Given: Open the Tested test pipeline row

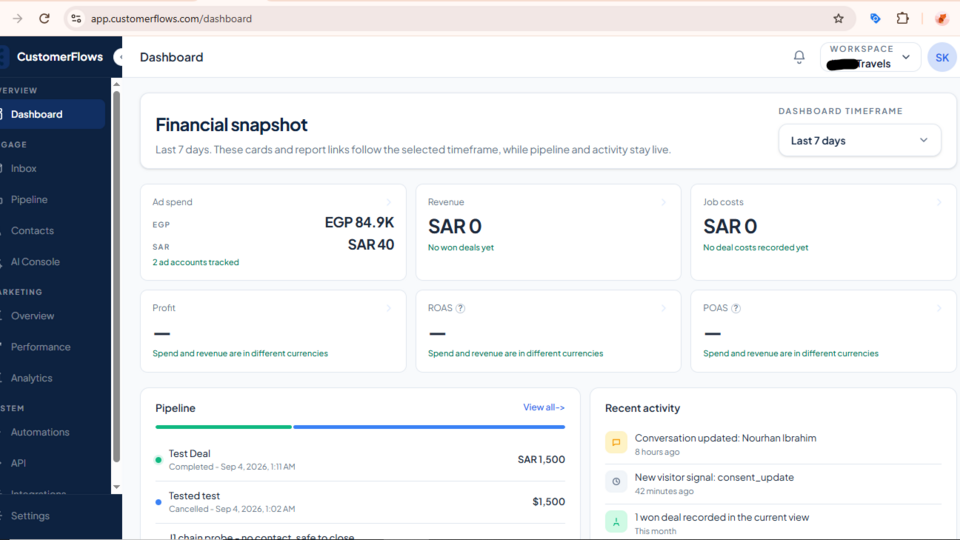Looking at the screenshot, I should 360,502.
